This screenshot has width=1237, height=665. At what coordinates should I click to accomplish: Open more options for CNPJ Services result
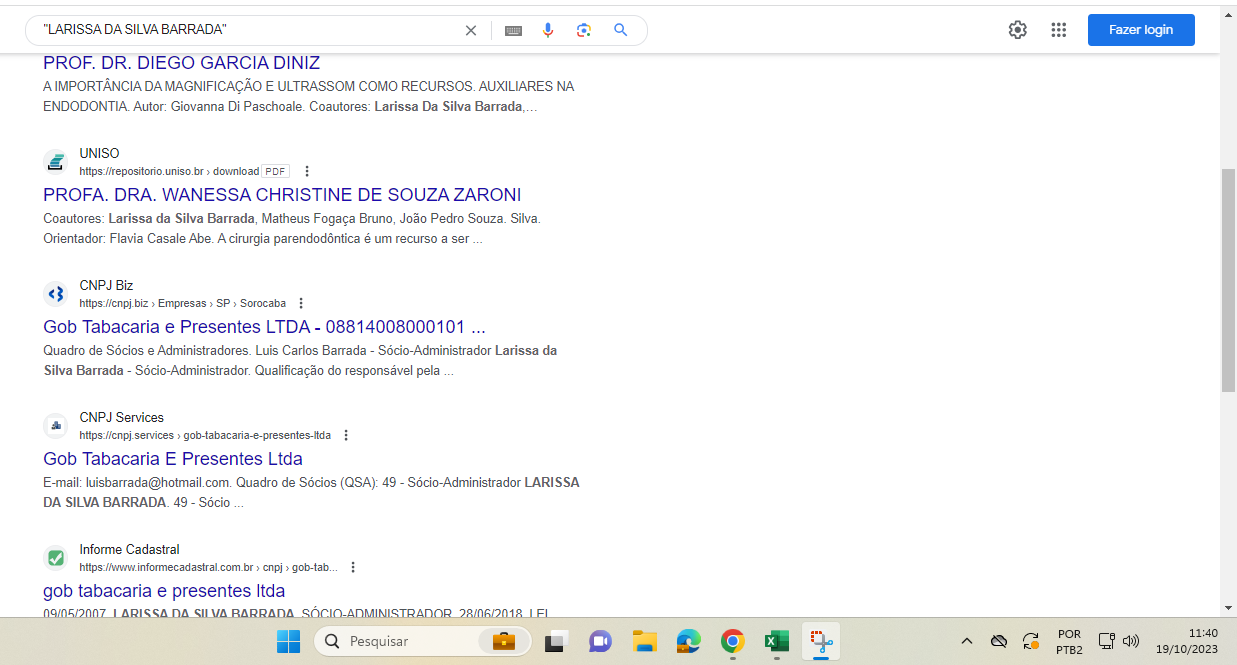click(x=346, y=435)
